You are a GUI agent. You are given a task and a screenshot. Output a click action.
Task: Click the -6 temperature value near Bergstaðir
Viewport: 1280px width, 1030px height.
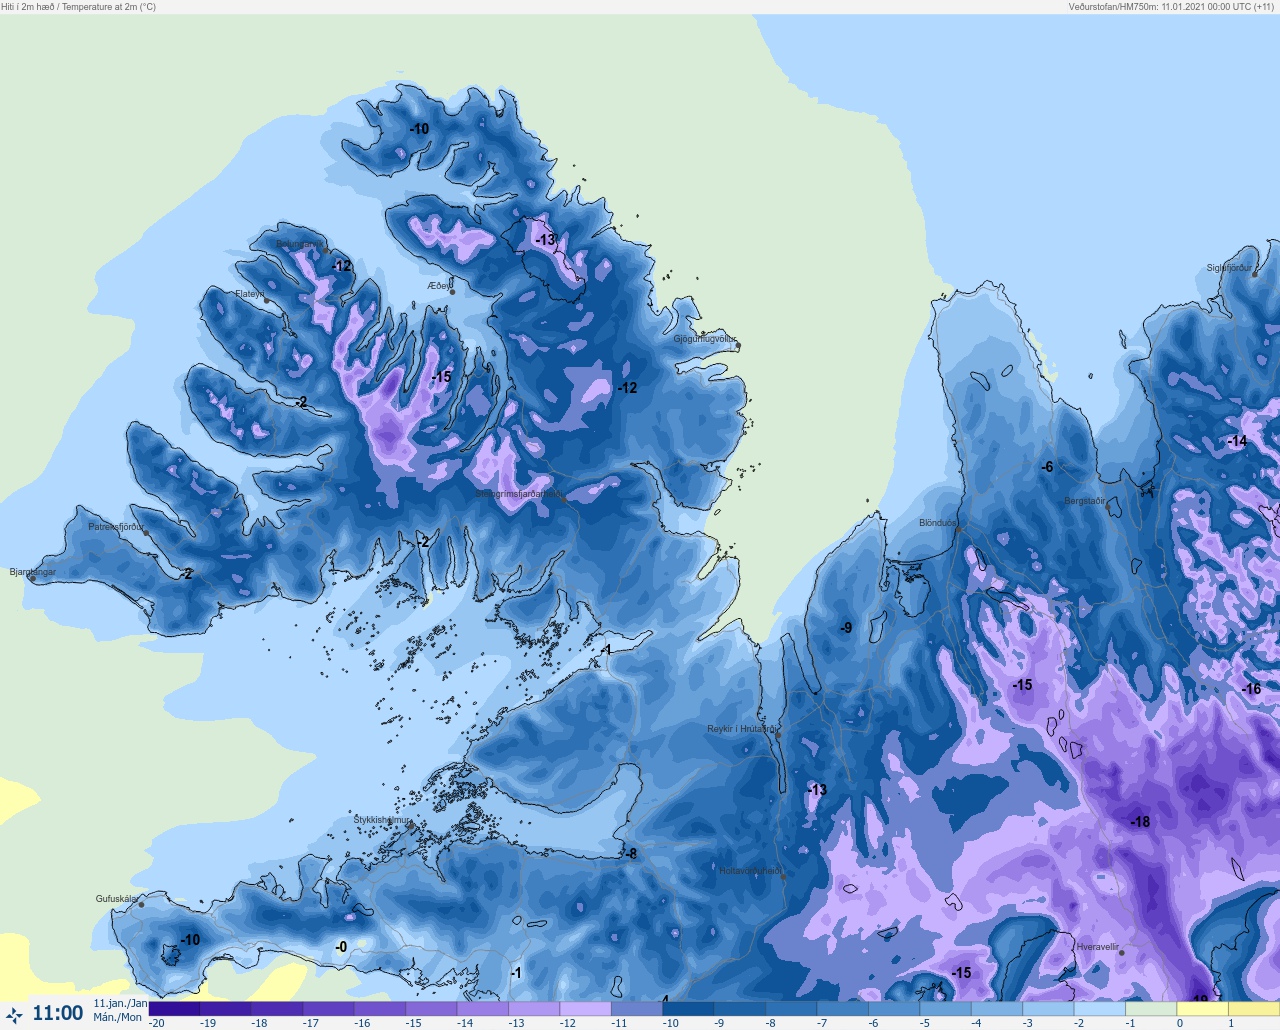[x=1047, y=467]
